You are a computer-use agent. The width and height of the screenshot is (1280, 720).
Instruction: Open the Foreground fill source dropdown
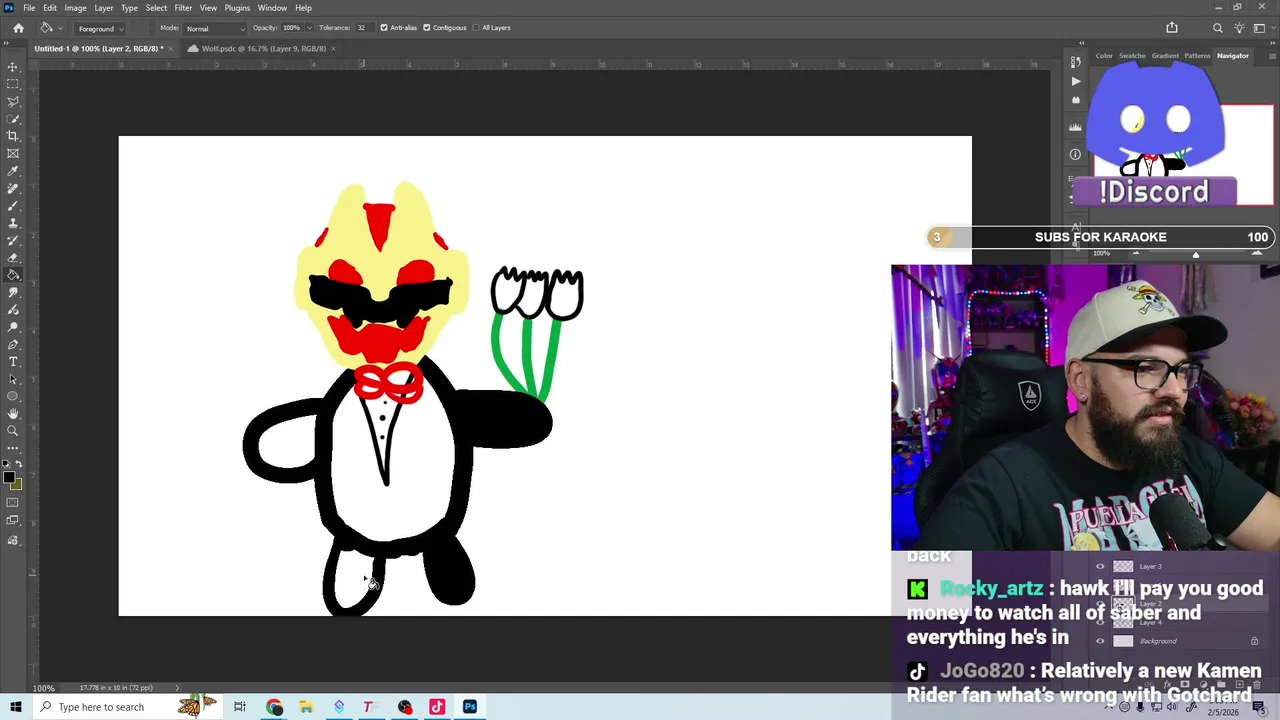[101, 28]
